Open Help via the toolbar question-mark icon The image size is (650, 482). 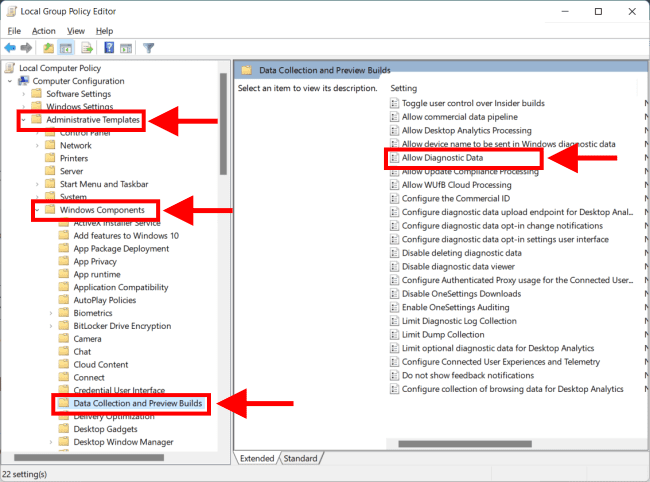pos(108,47)
